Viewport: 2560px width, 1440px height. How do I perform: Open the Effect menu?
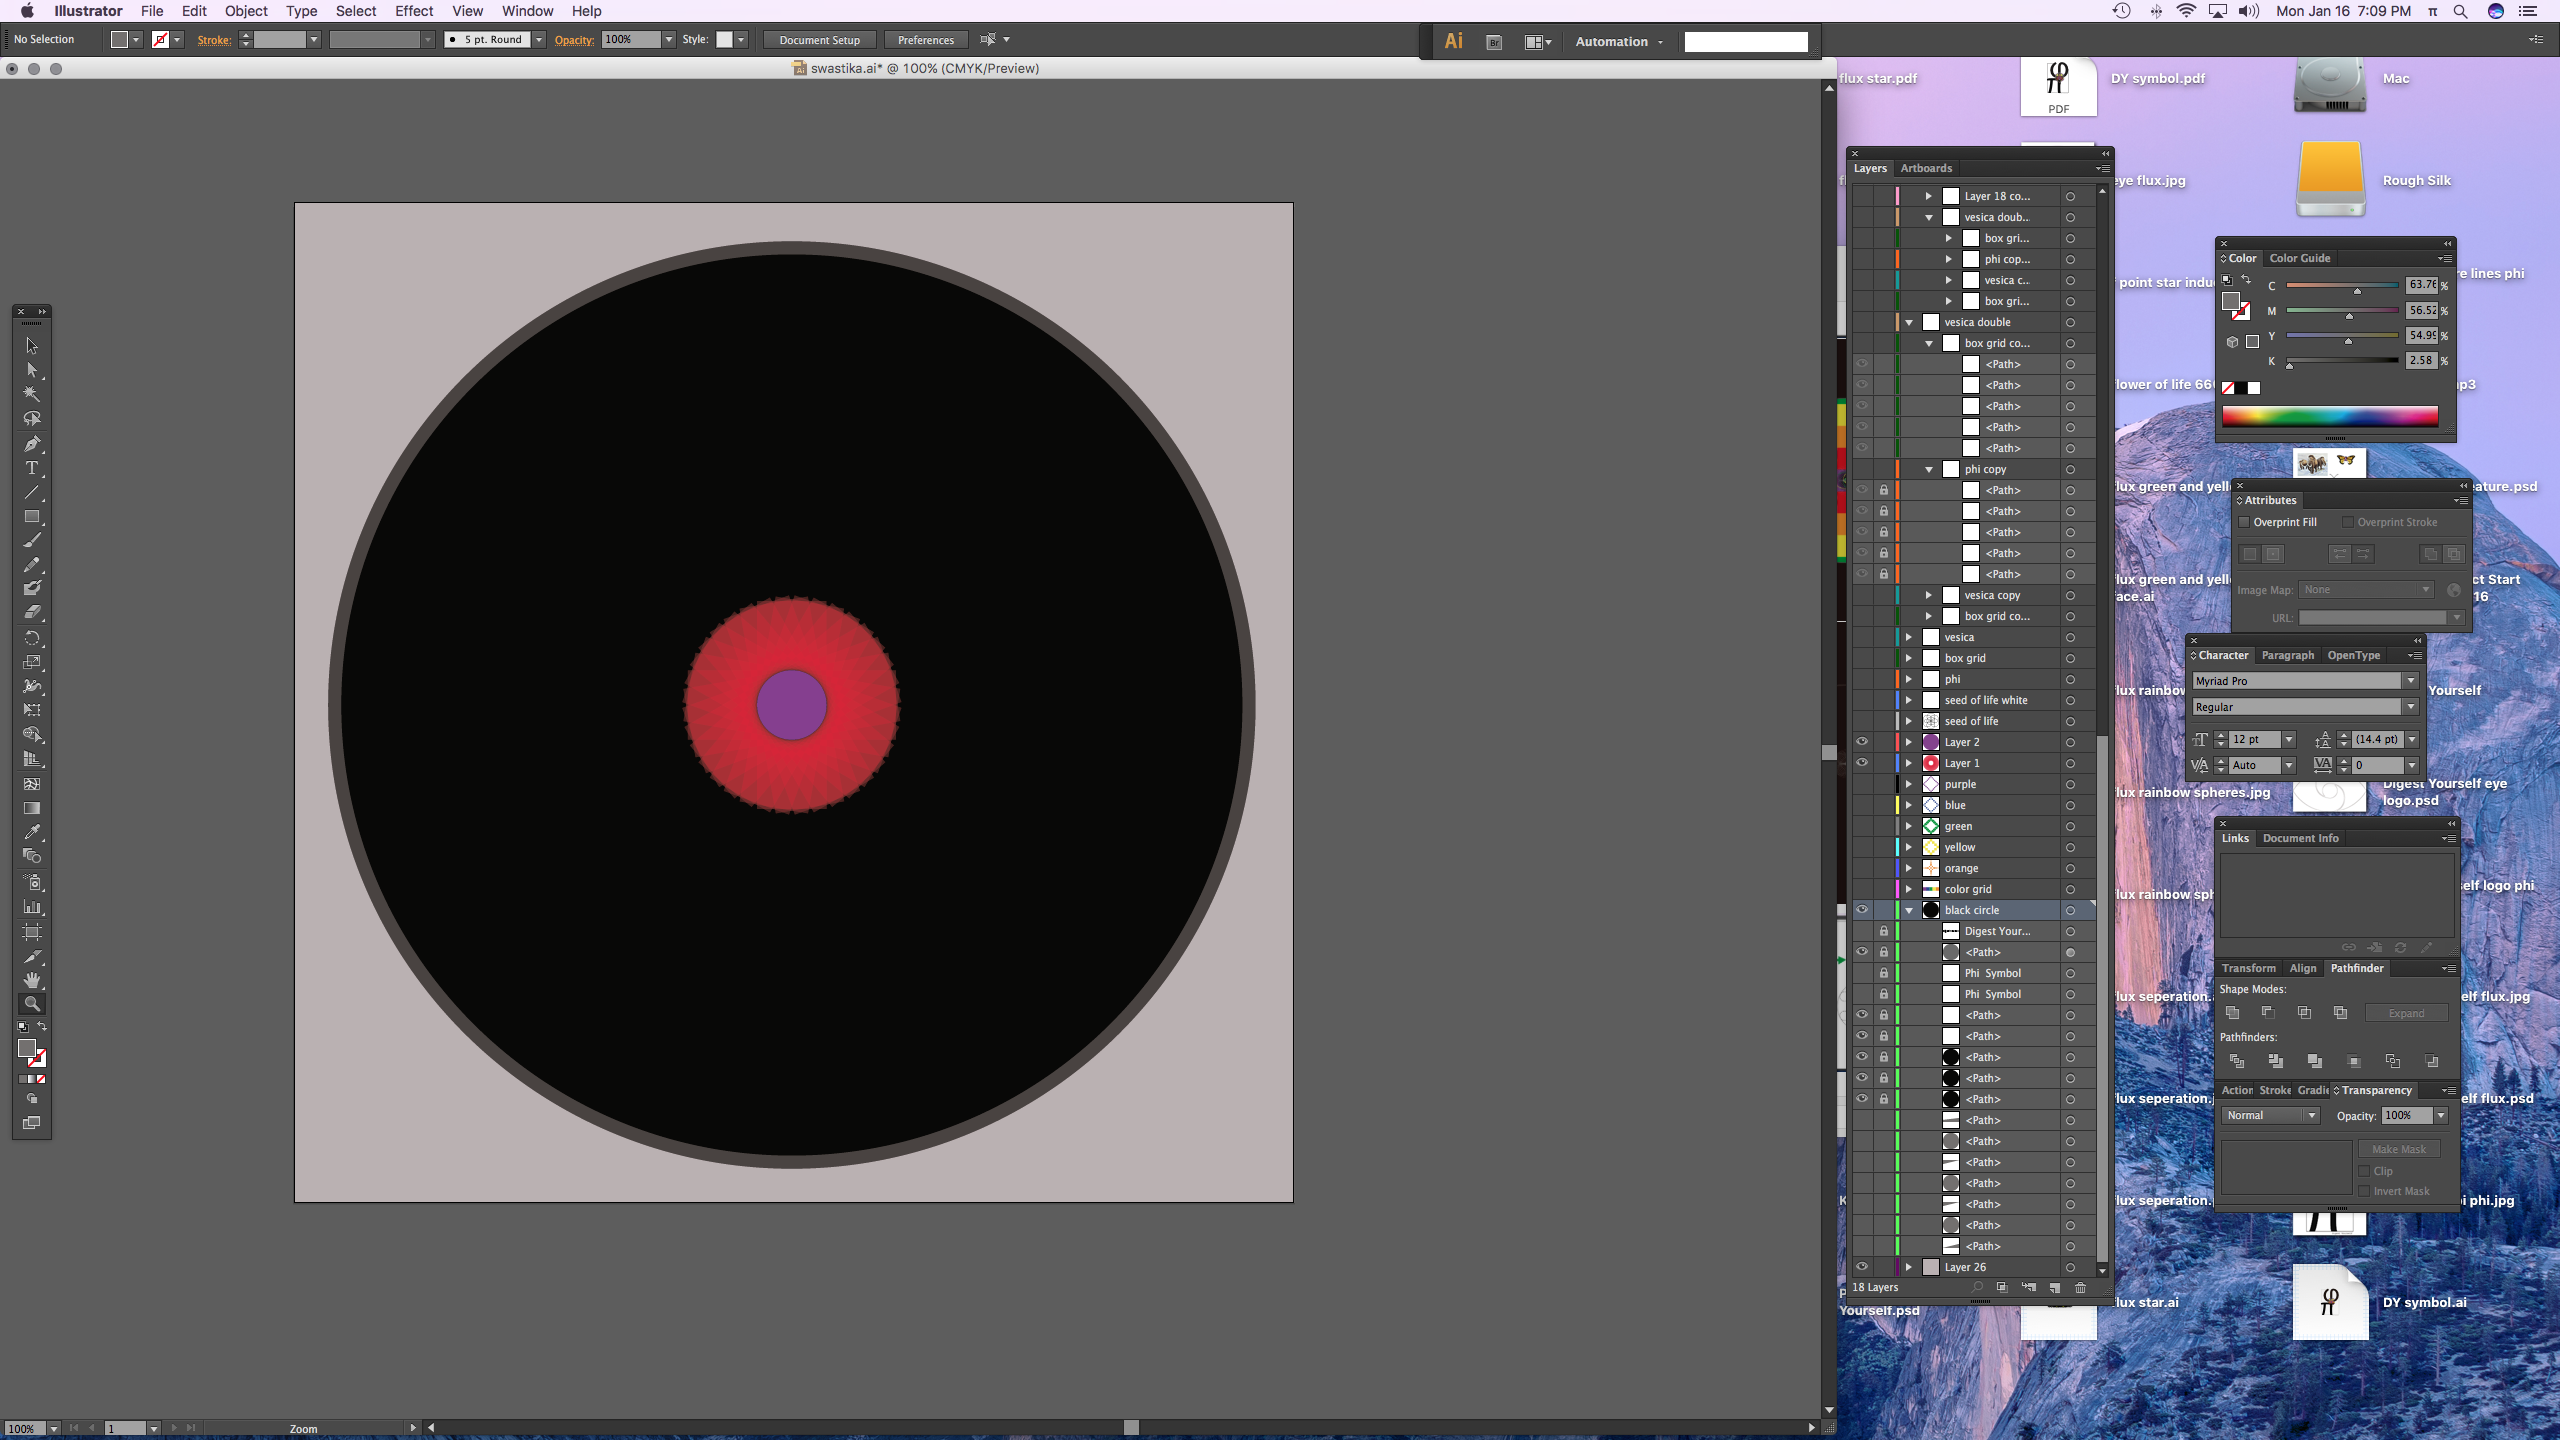pos(413,11)
